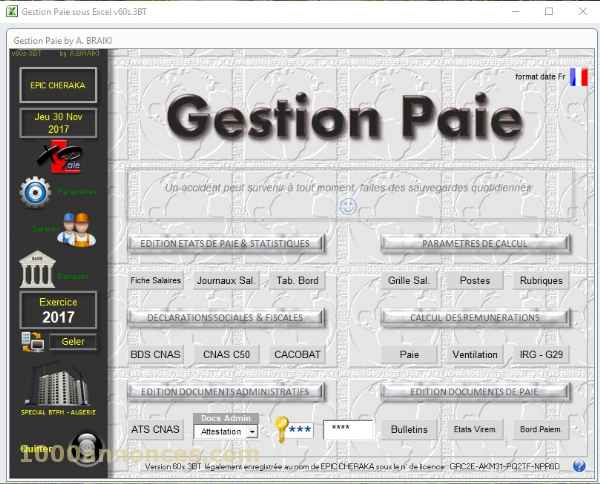Launch the Paie calculation button
The width and height of the screenshot is (600, 484).
(409, 355)
